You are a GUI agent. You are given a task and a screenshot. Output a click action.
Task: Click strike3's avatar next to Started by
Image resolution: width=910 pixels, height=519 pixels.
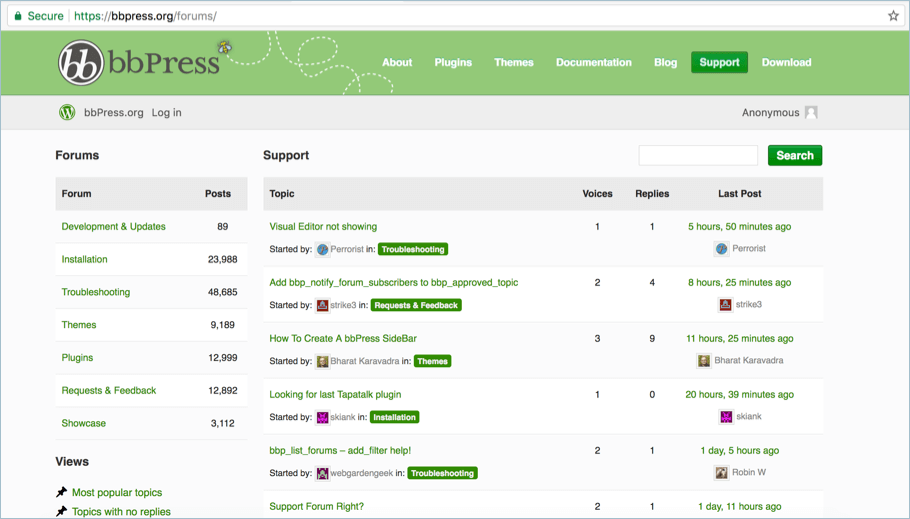[322, 305]
